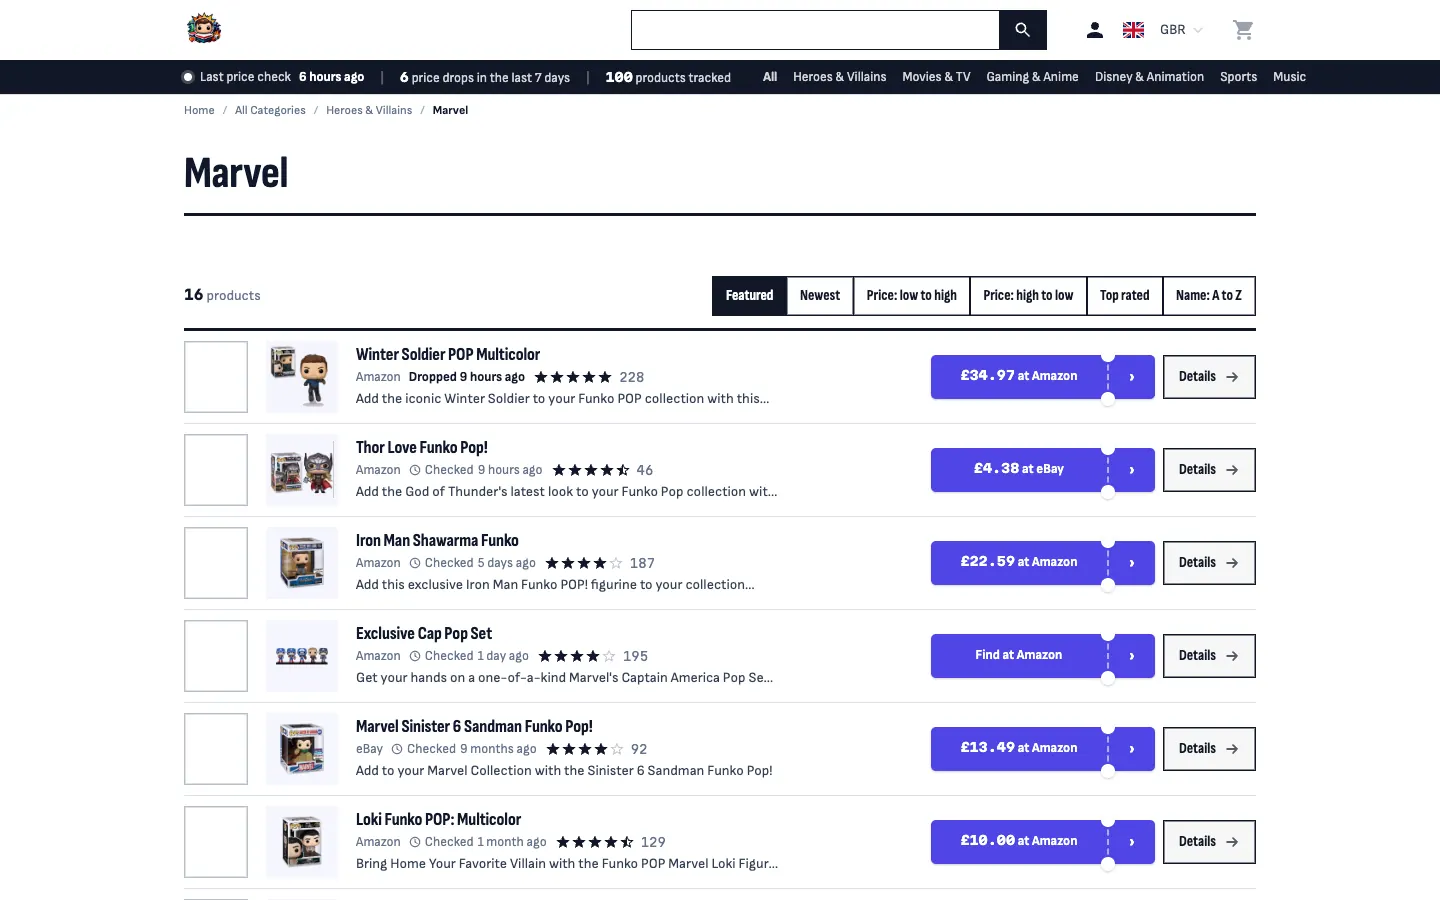Expand Iron Man Shawarma price chevron
Image resolution: width=1440 pixels, height=900 pixels.
(1132, 563)
